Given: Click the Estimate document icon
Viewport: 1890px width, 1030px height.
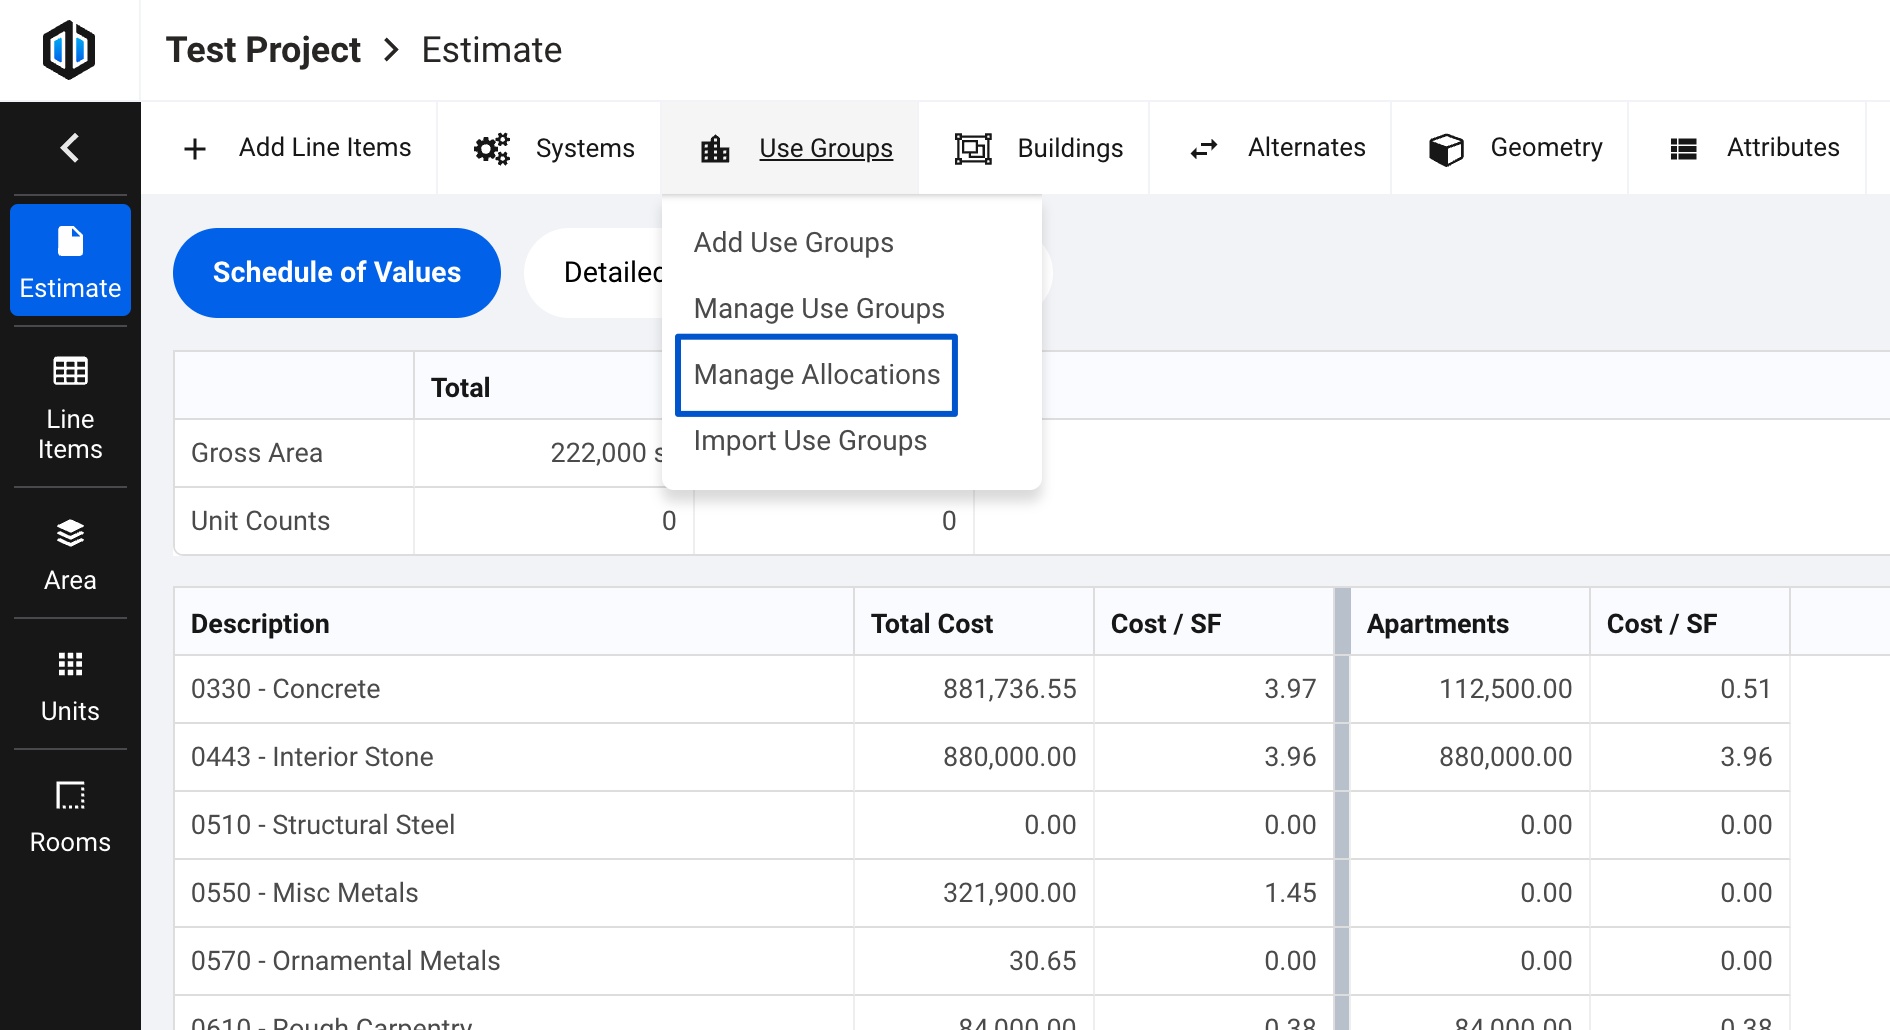Looking at the screenshot, I should [x=70, y=240].
